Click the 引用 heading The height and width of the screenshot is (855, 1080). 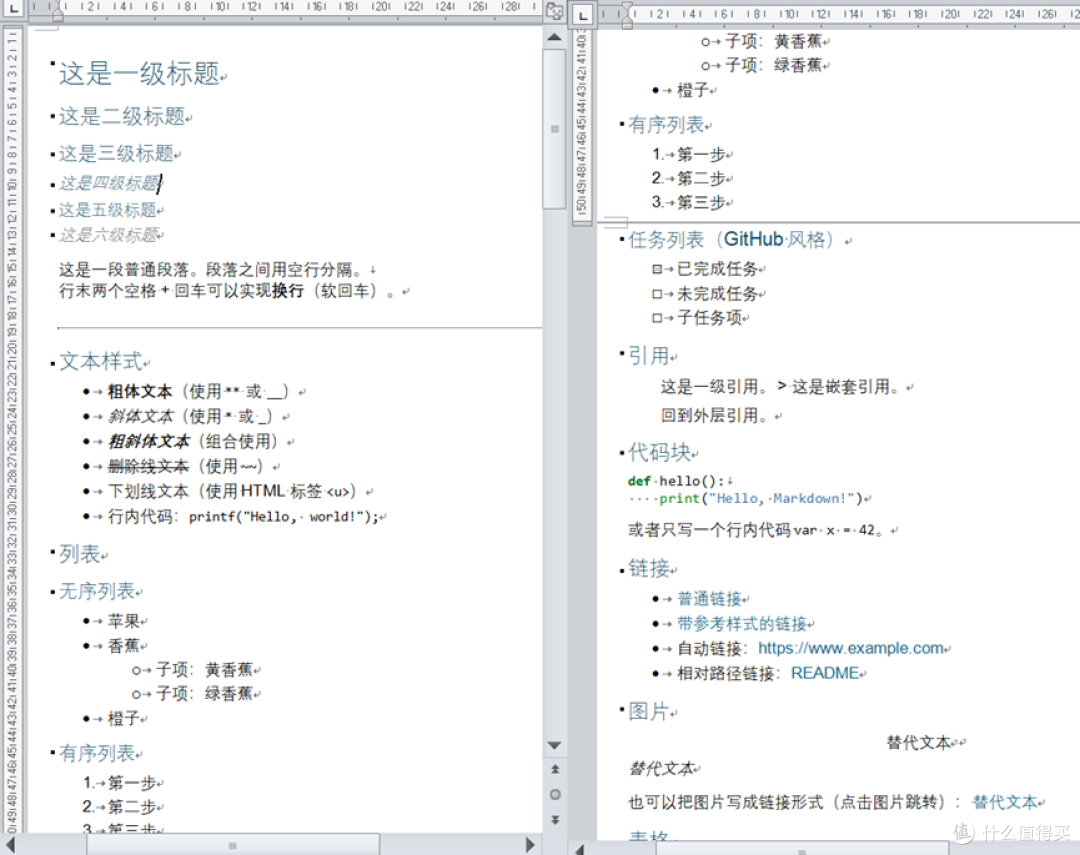648,356
